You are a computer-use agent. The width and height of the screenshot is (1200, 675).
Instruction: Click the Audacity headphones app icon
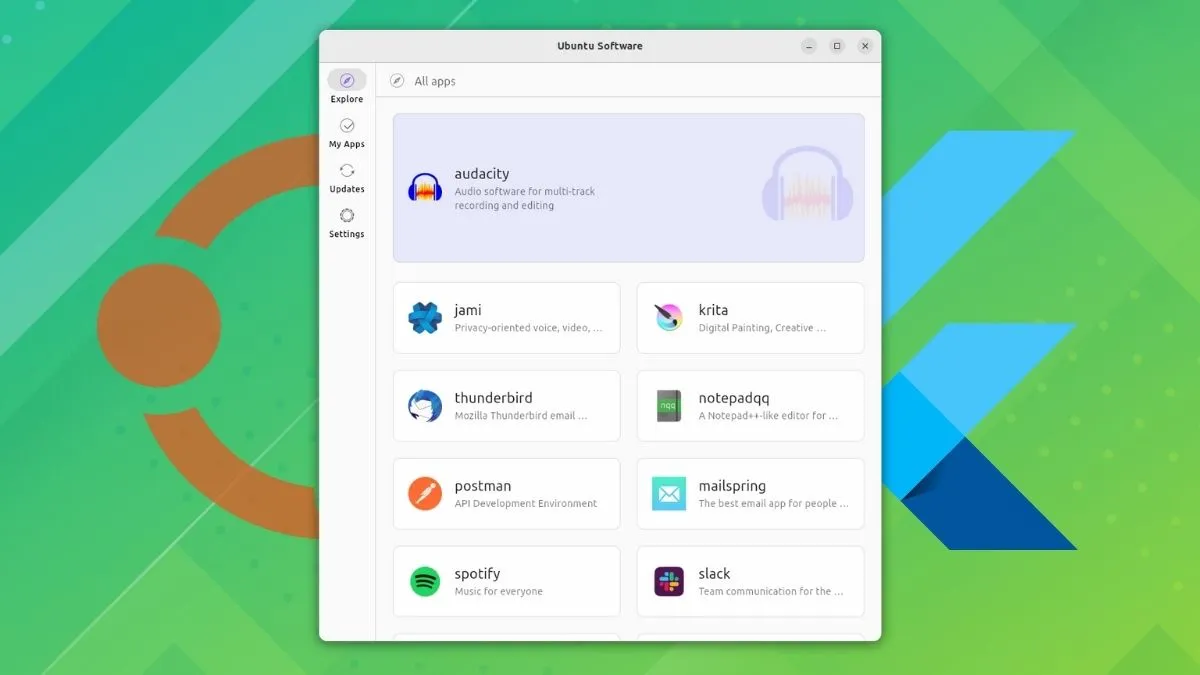424,187
